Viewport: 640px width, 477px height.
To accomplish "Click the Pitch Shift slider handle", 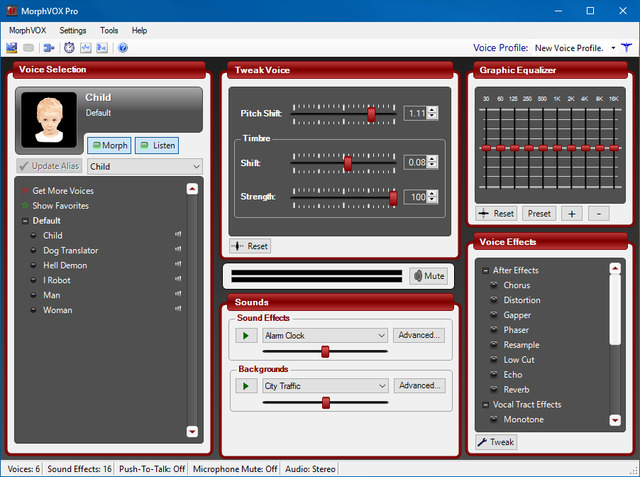I will tap(371, 114).
